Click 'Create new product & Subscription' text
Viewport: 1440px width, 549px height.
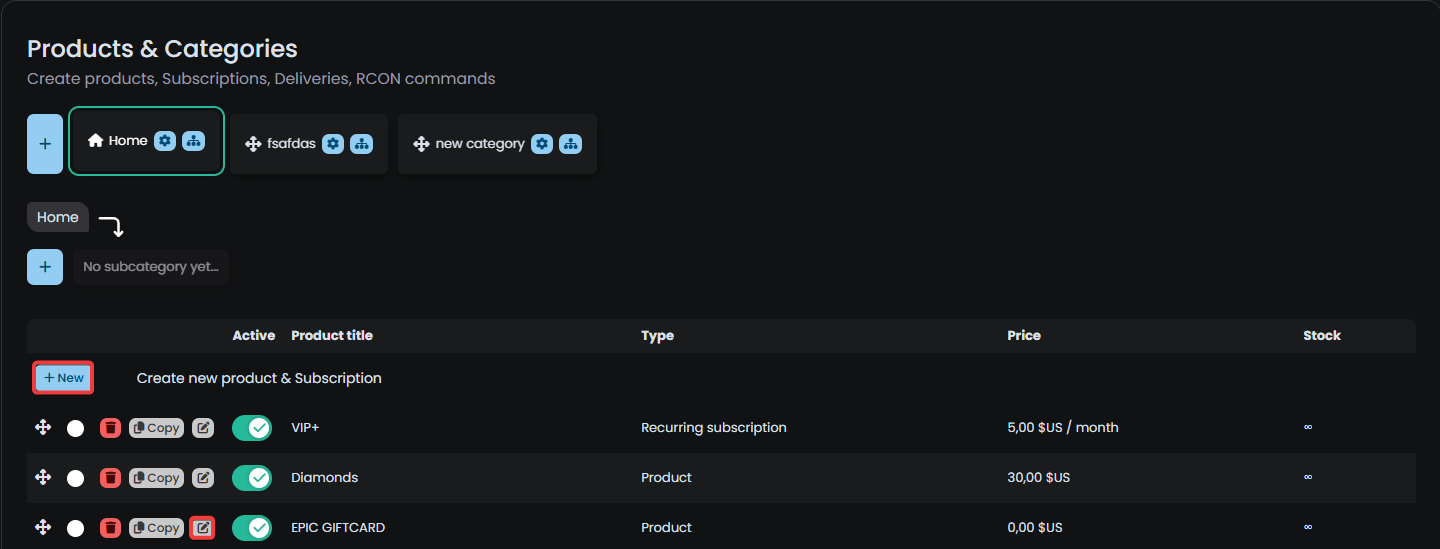pos(259,378)
